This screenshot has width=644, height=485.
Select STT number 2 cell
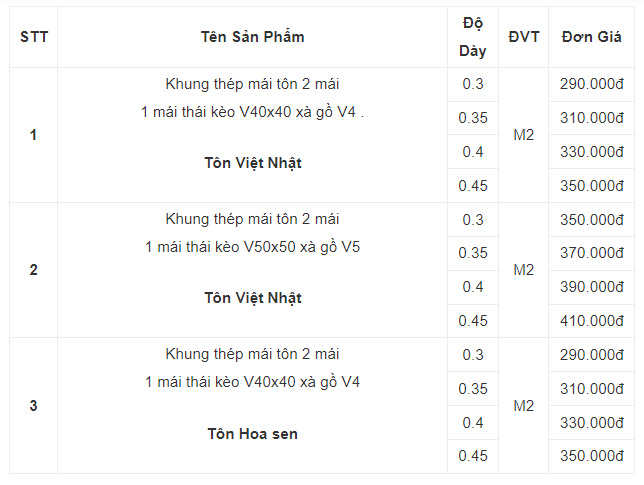34,270
